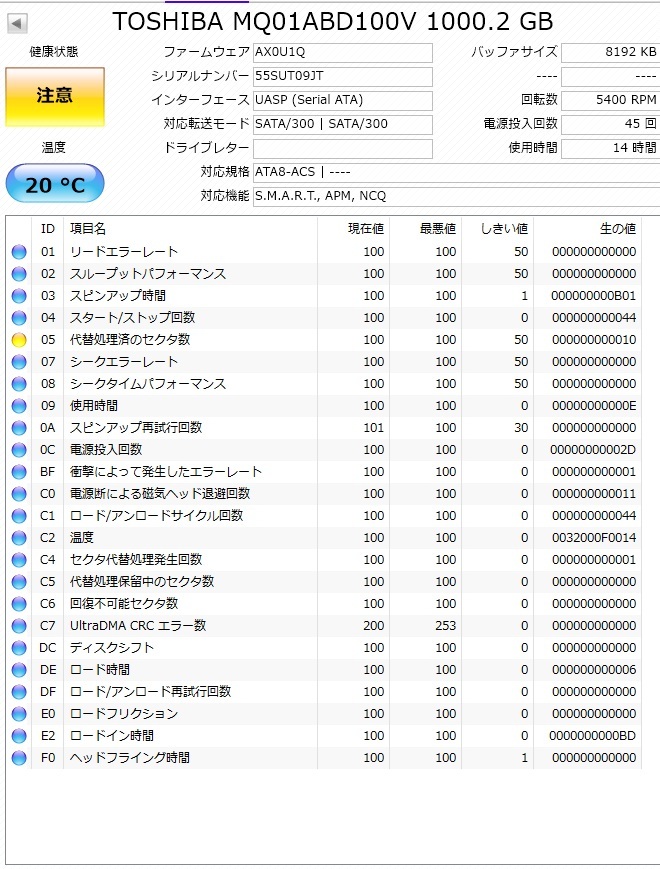The image size is (660, 869).
Task: Select the スループットパフォーマンス attribute name
Action: (147, 274)
